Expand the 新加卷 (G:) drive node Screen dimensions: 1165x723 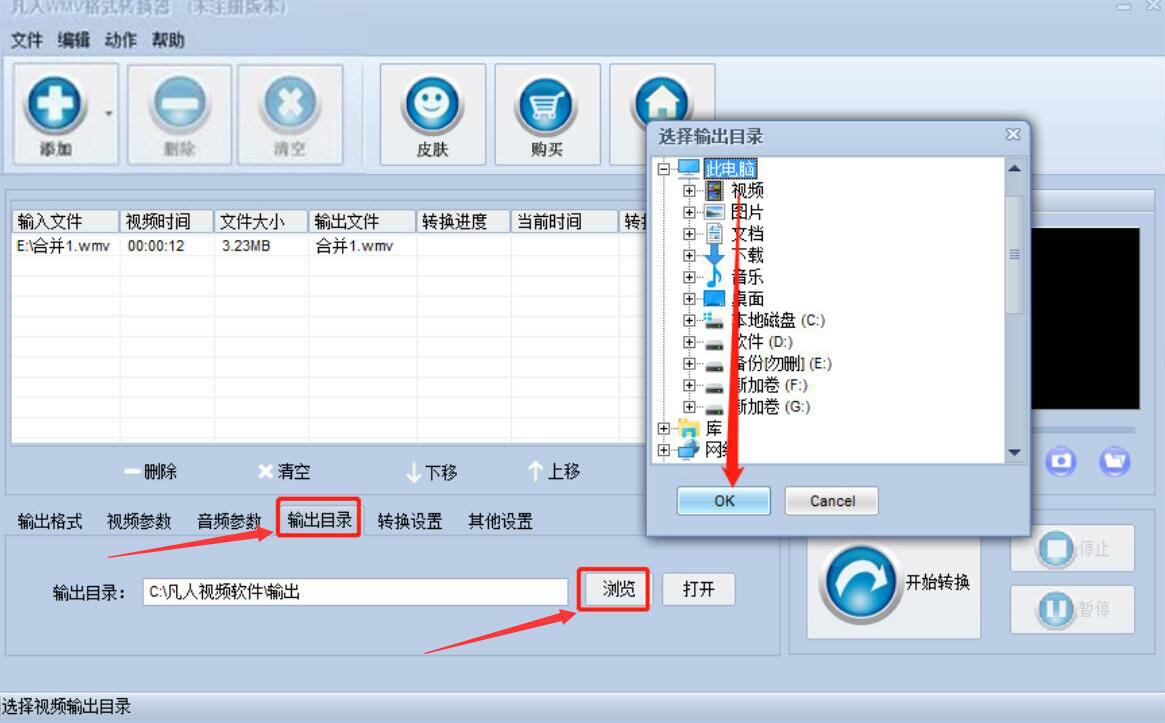pos(689,407)
